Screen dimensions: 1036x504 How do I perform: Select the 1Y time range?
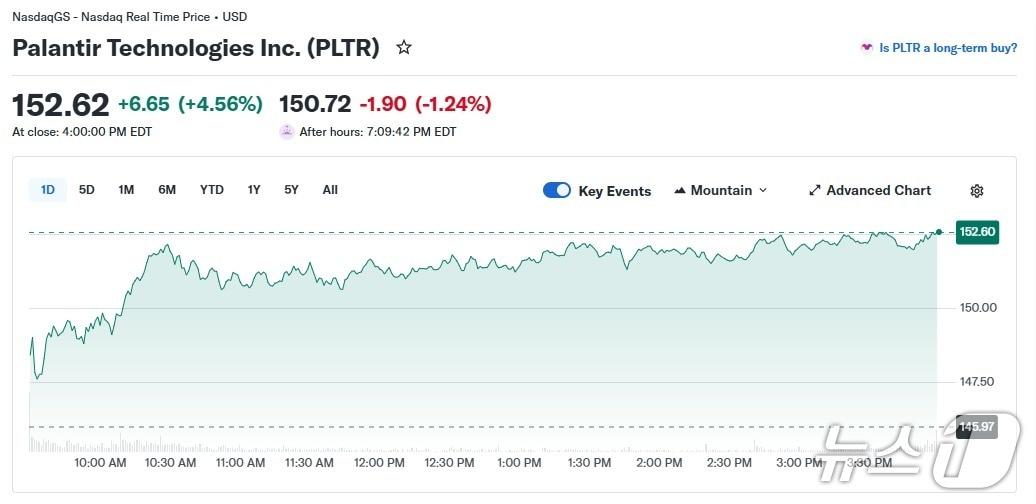254,189
